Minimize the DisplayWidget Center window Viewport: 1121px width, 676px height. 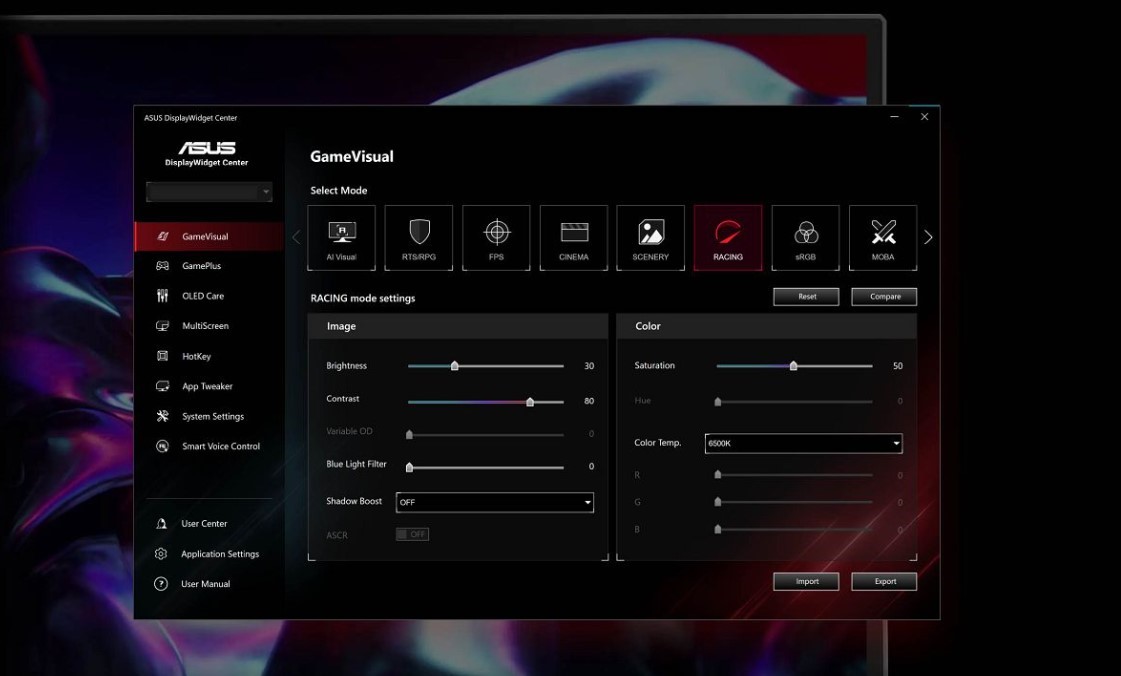894,116
